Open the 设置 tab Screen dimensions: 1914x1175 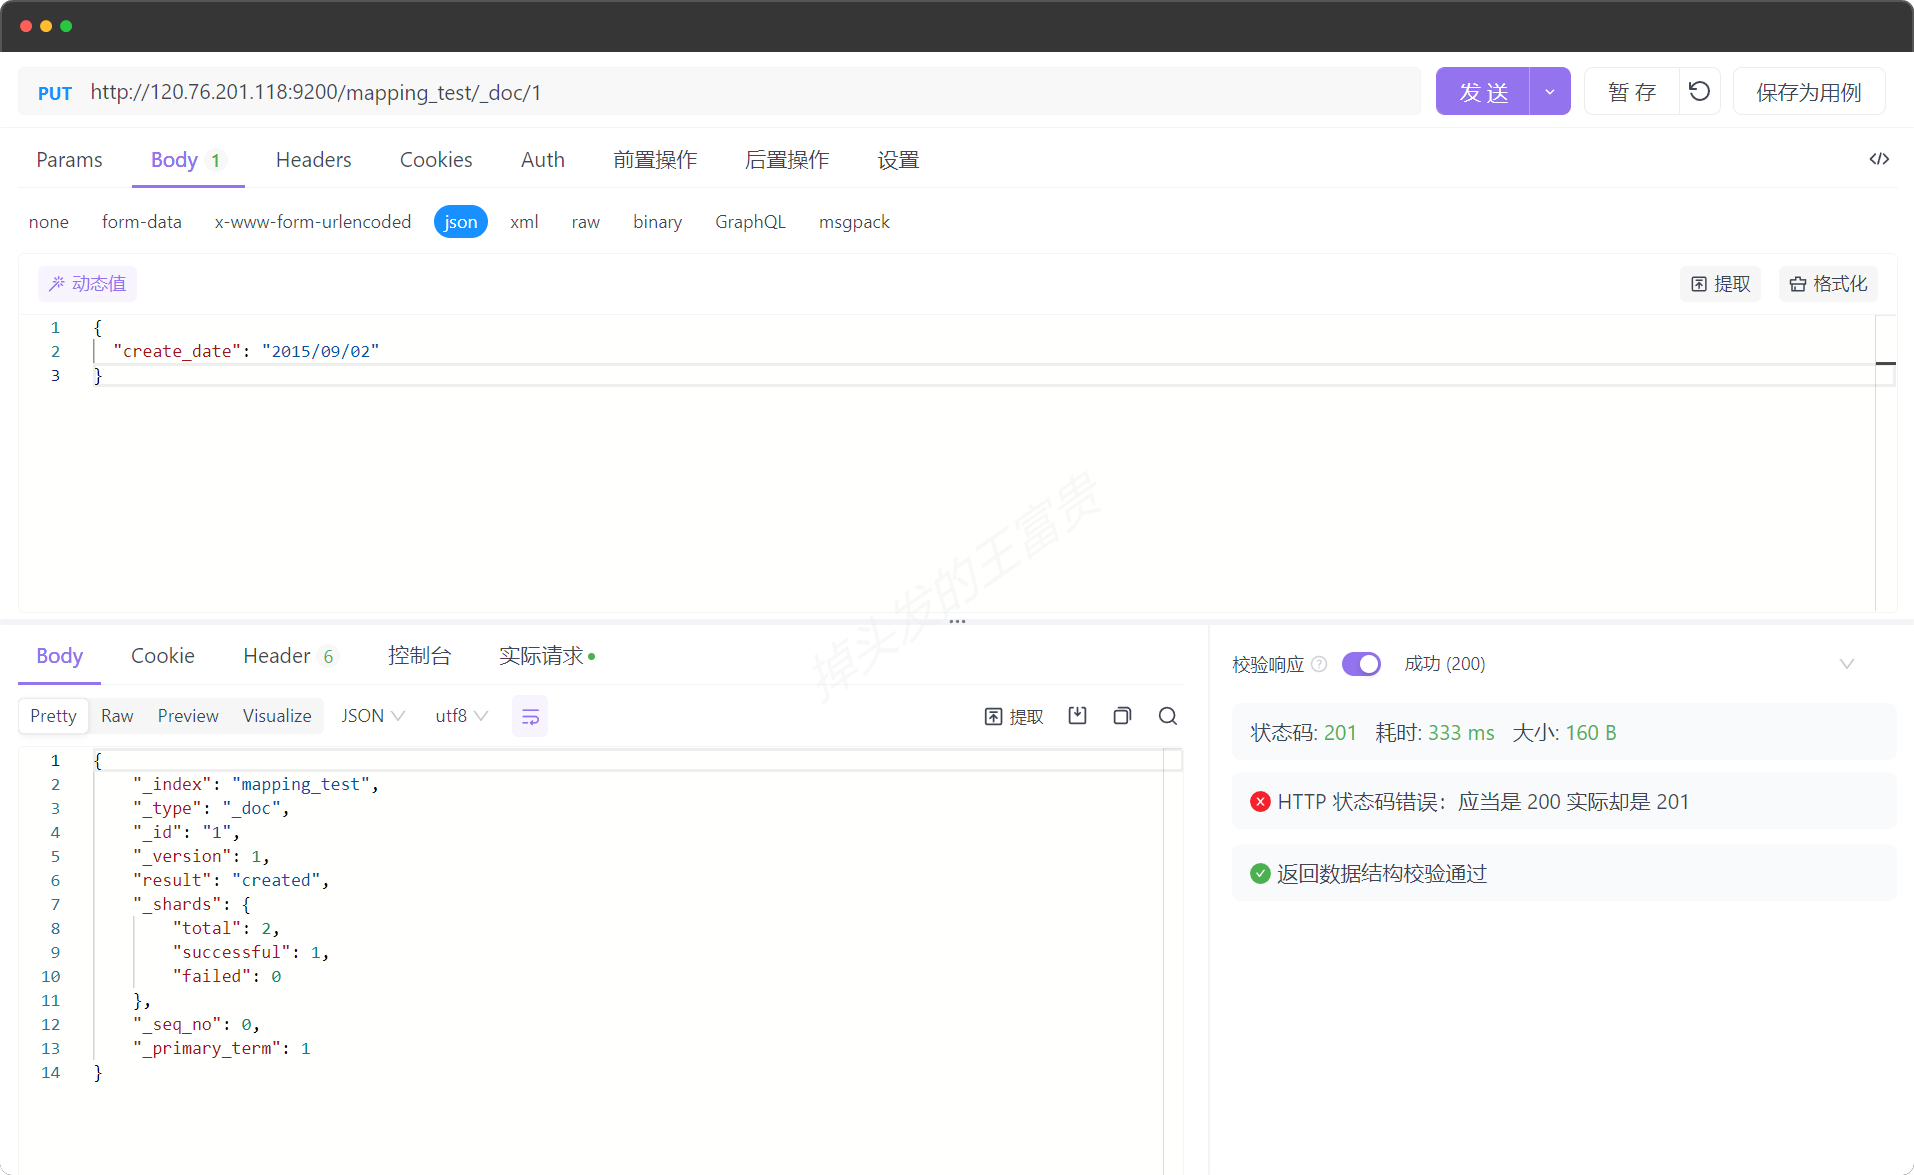tap(898, 160)
